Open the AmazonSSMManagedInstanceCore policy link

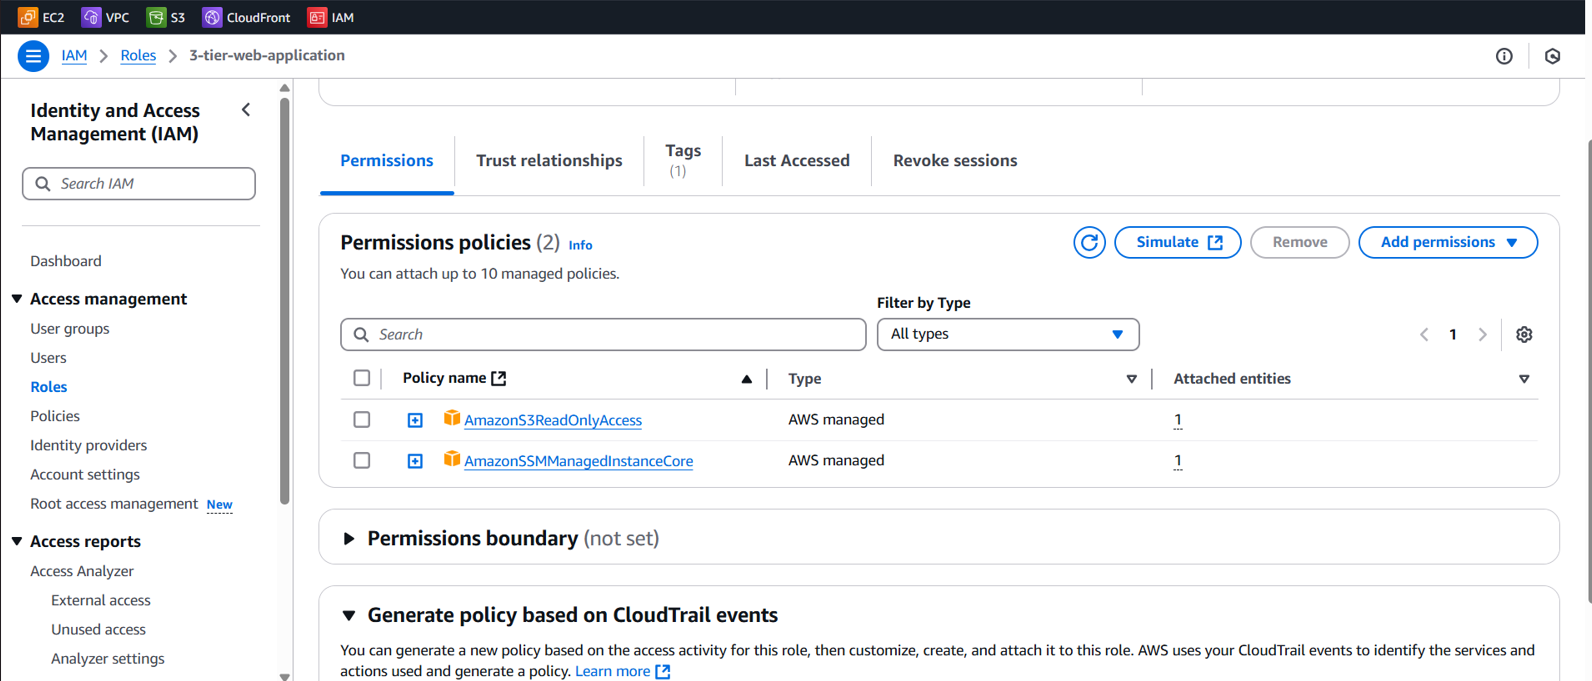coord(578,461)
